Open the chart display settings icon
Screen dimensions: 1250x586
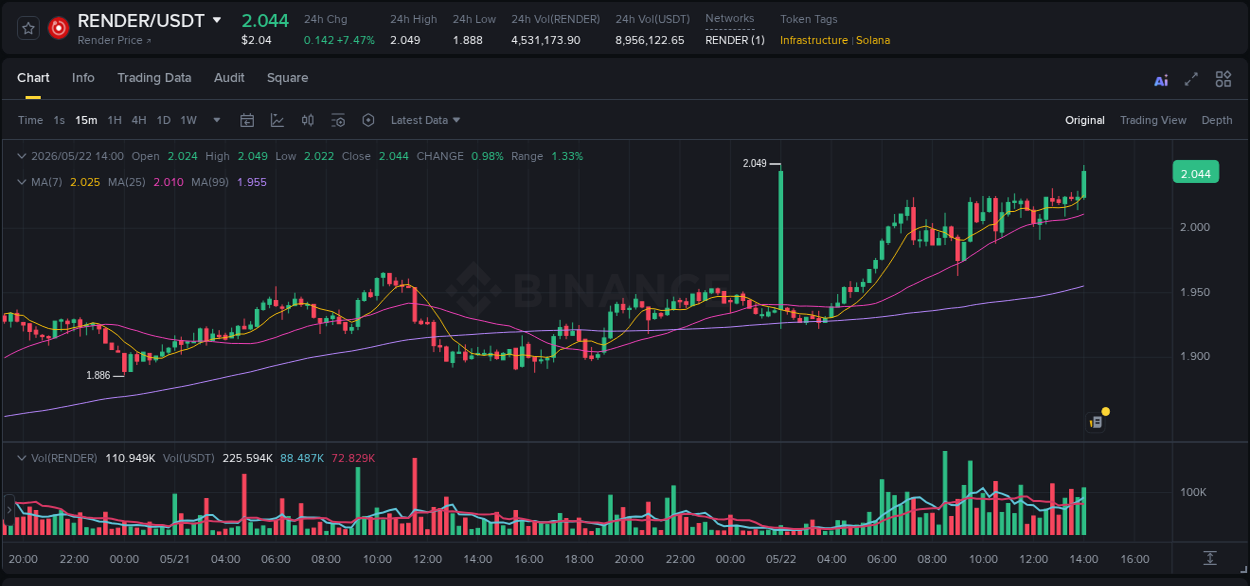pyautogui.click(x=338, y=120)
